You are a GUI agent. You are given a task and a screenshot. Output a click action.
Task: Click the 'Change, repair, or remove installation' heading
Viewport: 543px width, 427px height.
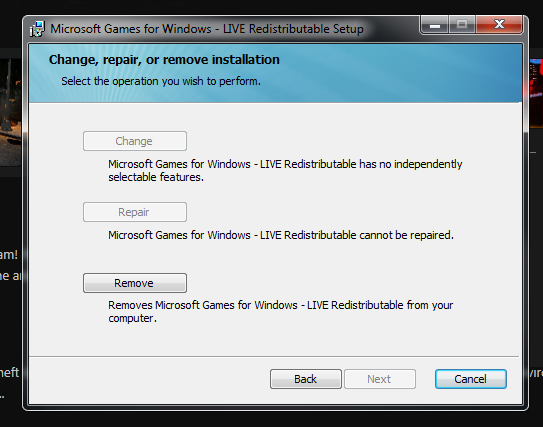tap(164, 60)
